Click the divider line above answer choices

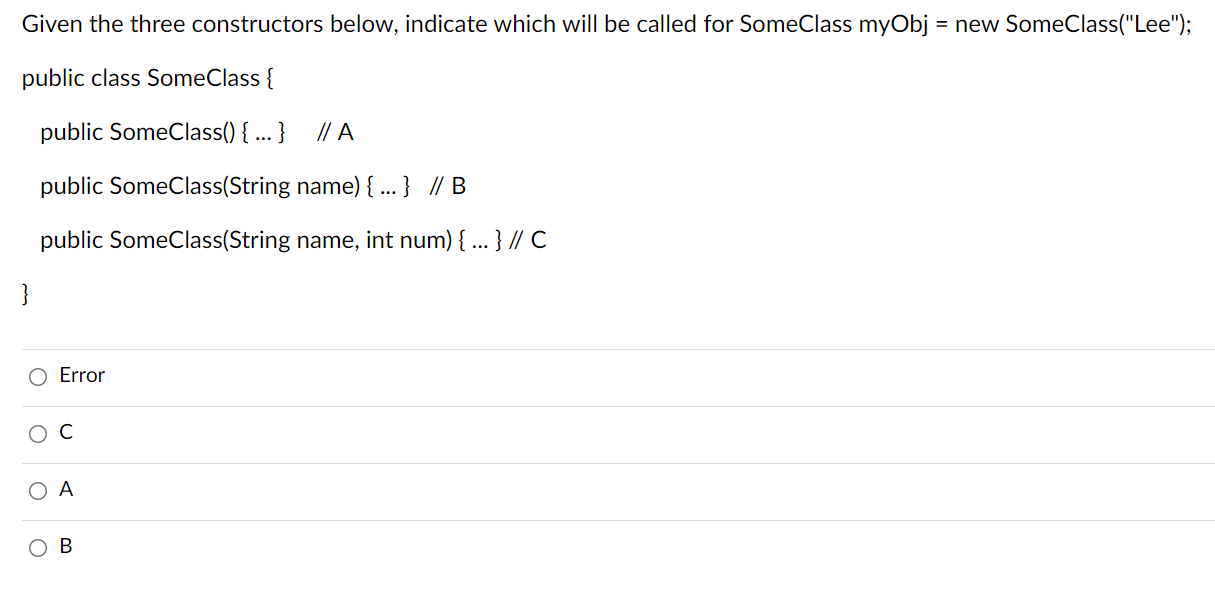pos(607,347)
